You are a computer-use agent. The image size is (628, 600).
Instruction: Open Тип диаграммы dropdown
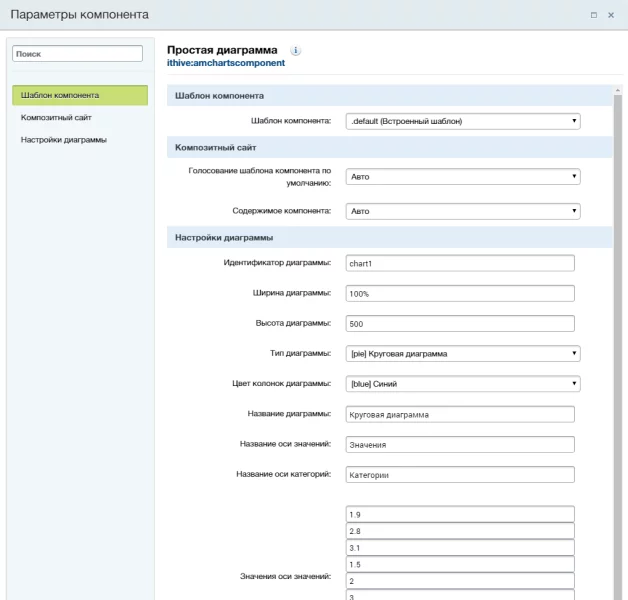coord(462,353)
